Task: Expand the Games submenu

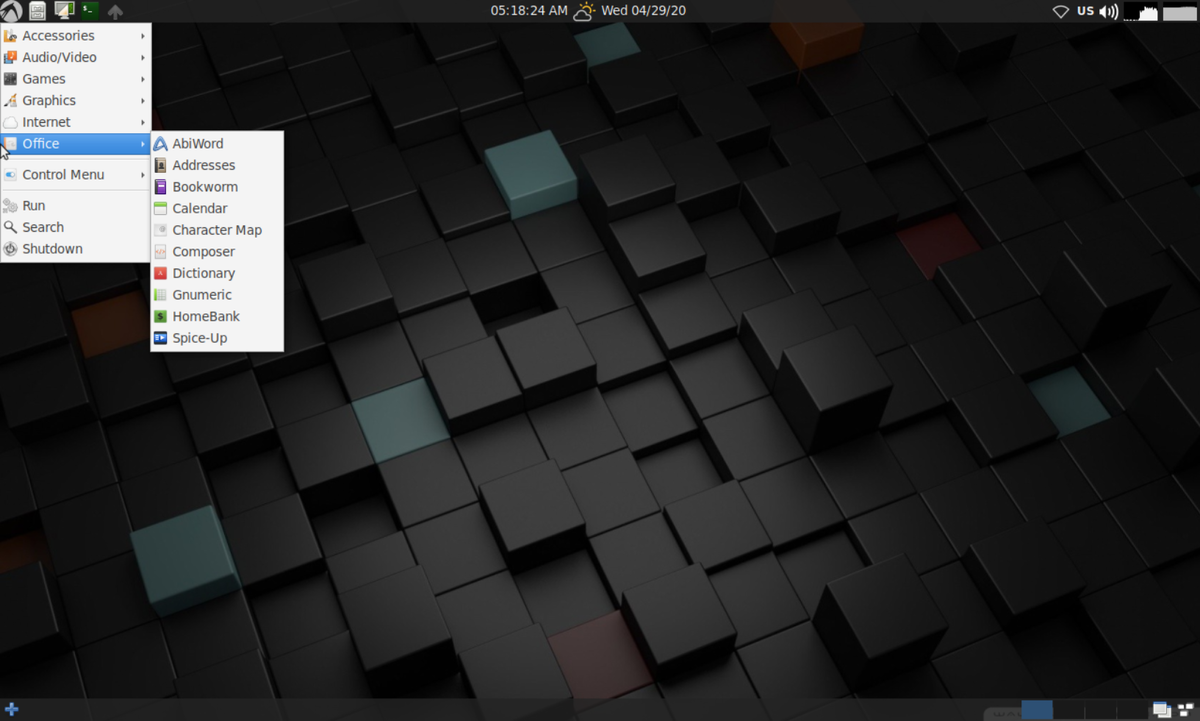Action: (76, 79)
